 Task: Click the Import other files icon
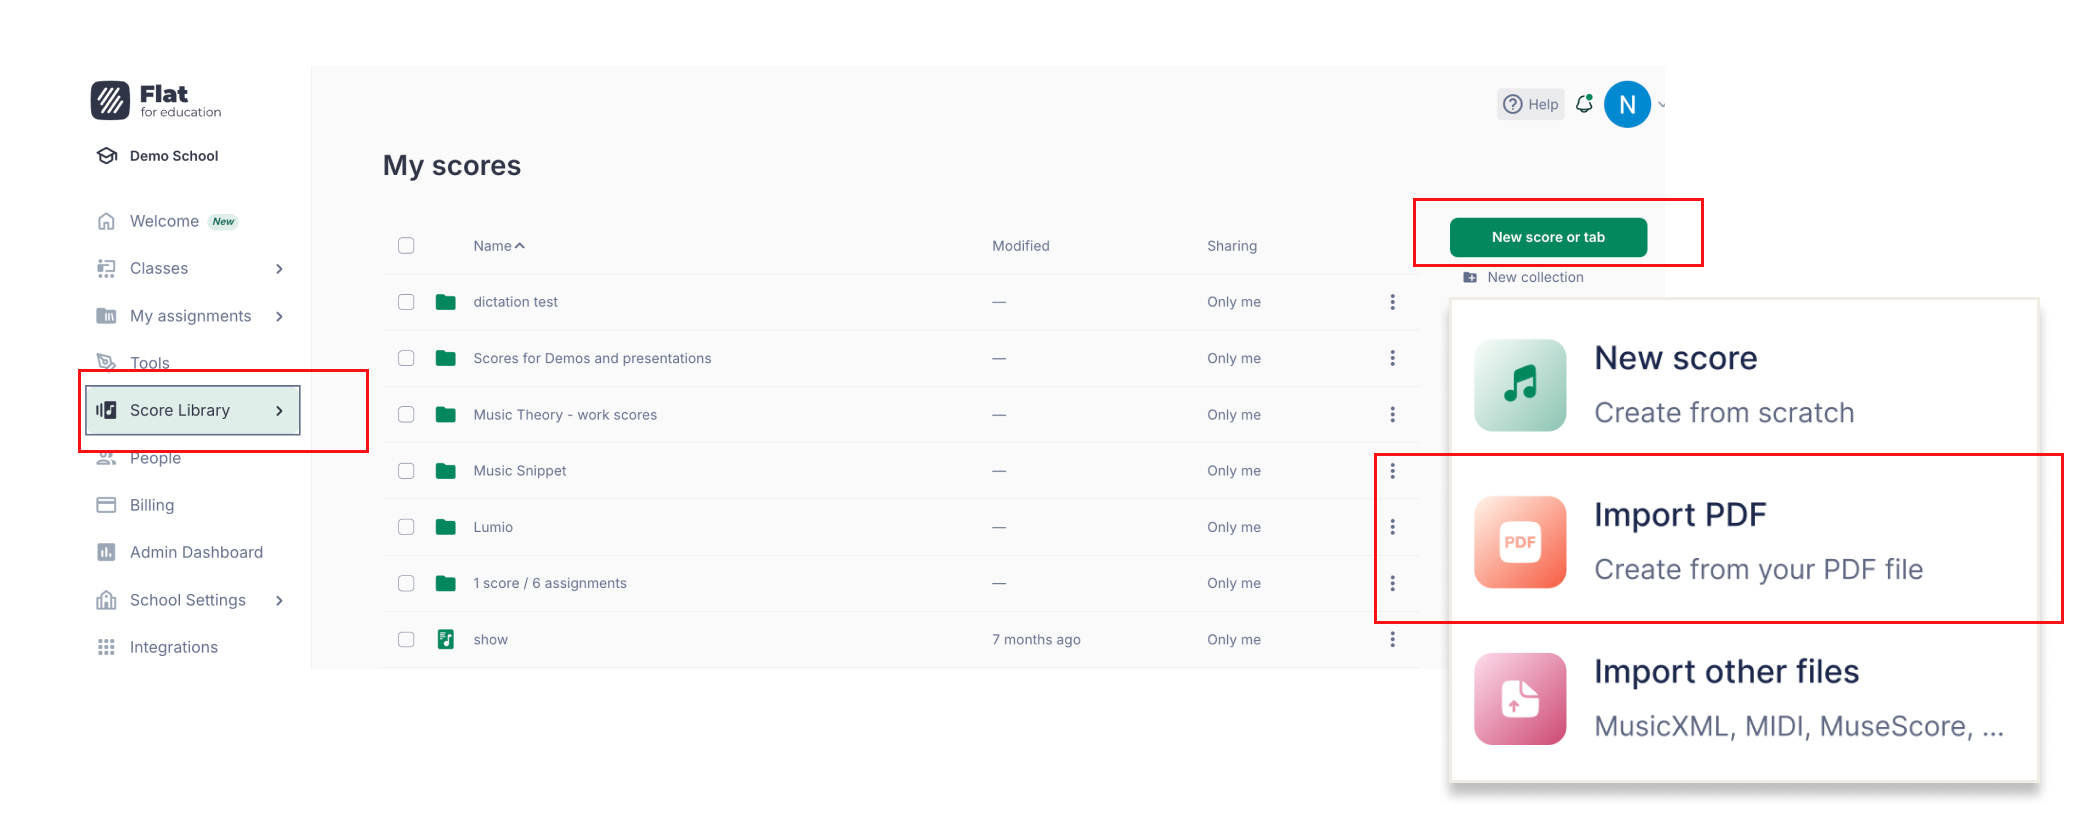[1520, 699]
